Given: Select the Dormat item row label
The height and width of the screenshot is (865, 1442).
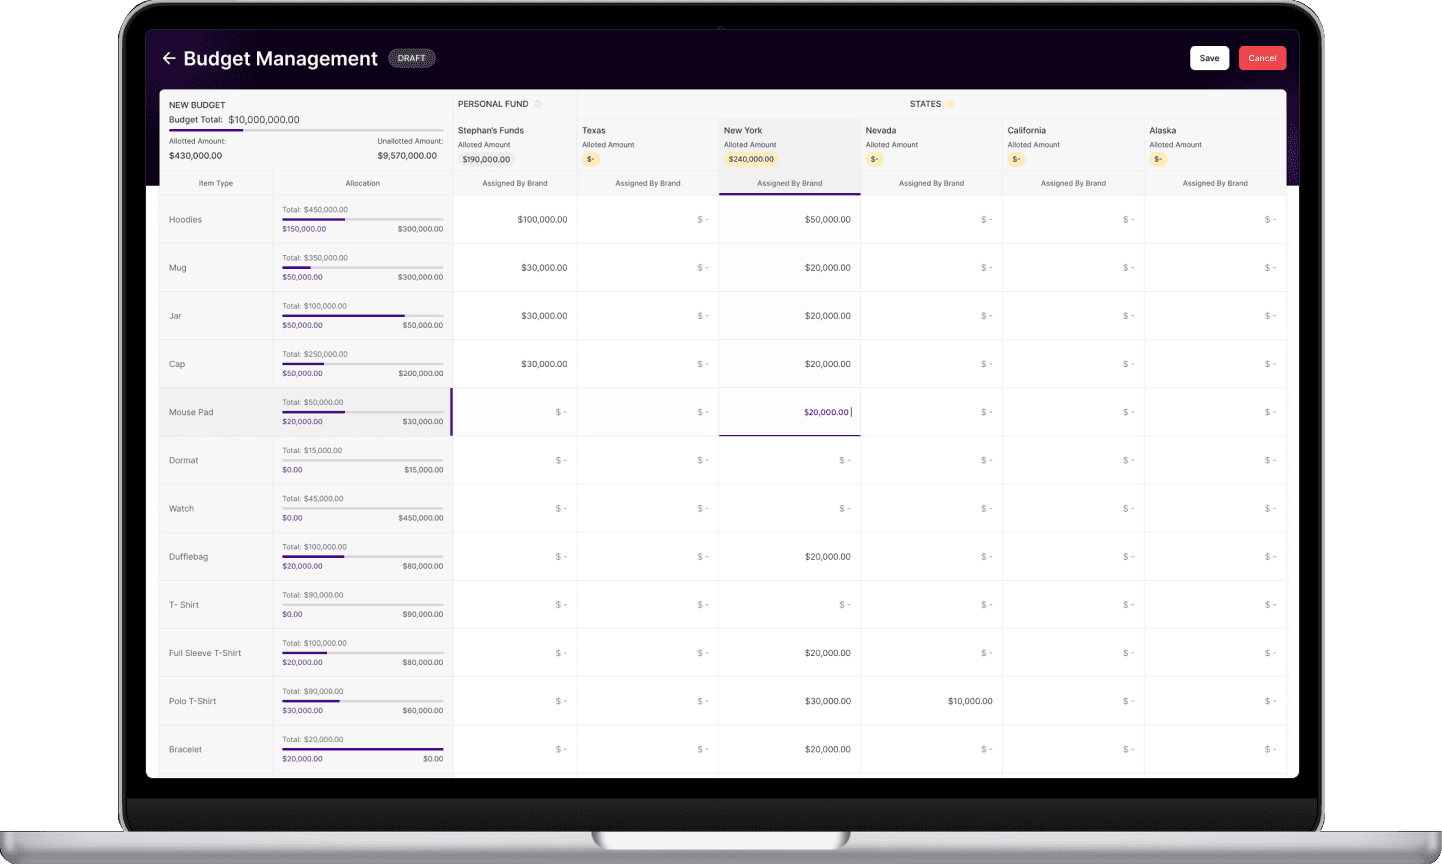Looking at the screenshot, I should (x=184, y=461).
